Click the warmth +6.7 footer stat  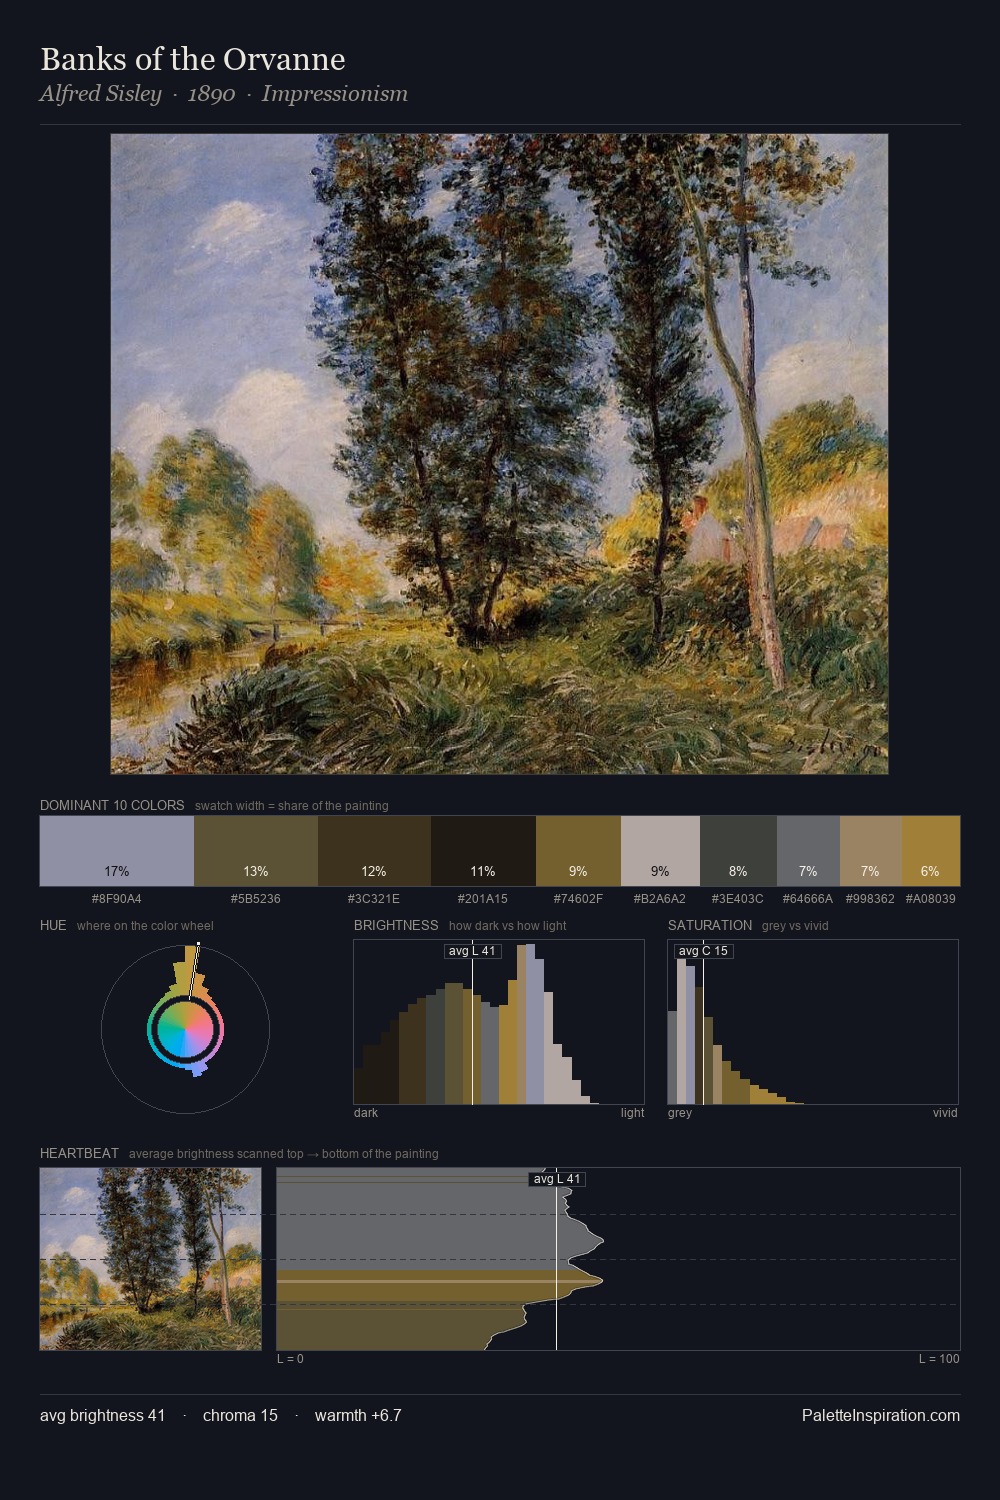click(x=358, y=1415)
